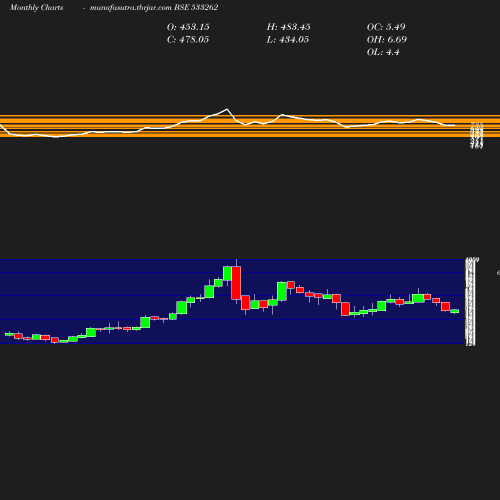Select the high price value H: 483.45
This screenshot has width=500, height=500.
[x=289, y=27]
